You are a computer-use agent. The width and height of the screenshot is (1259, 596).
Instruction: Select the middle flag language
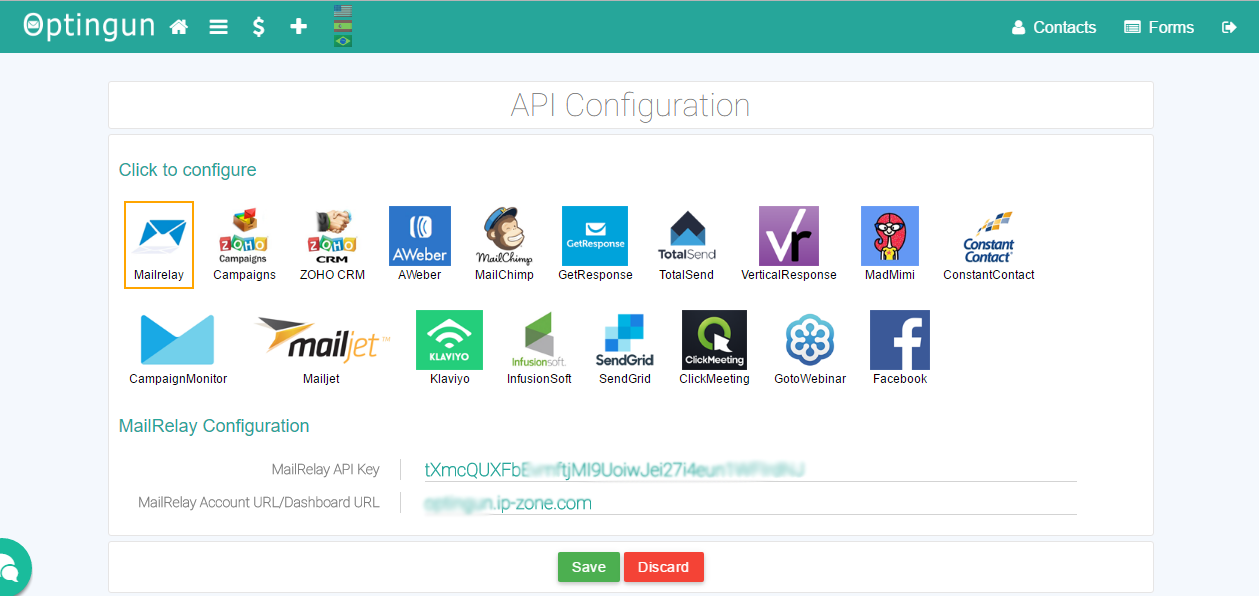343,27
